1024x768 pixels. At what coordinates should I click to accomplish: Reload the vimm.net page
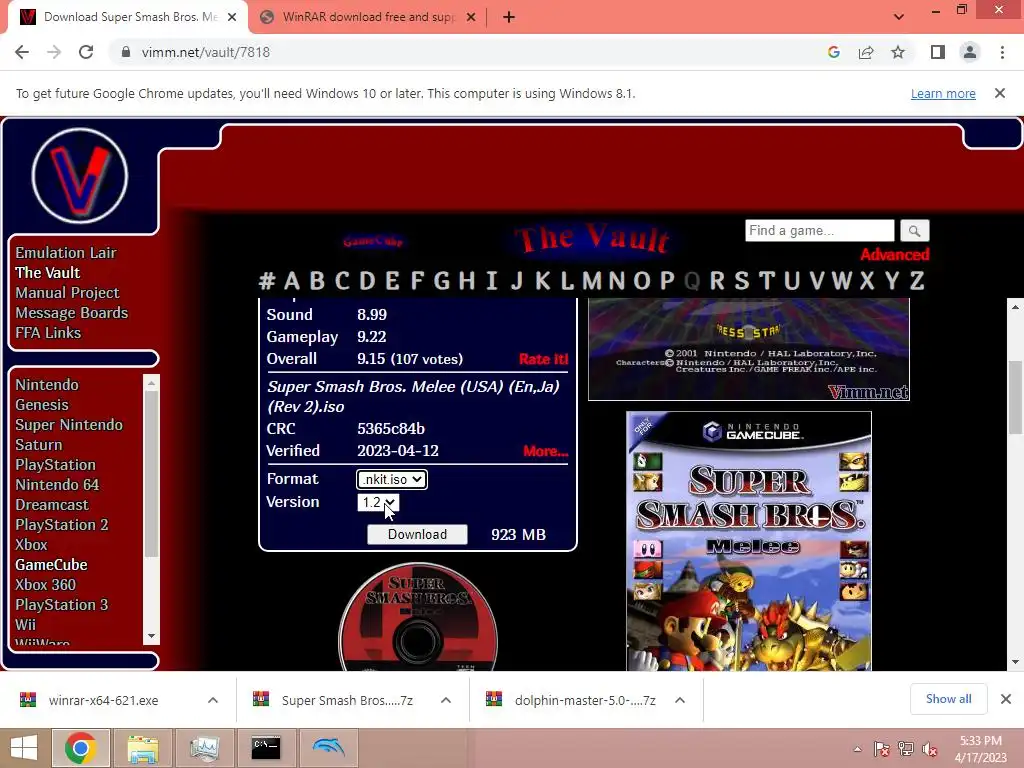[86, 52]
